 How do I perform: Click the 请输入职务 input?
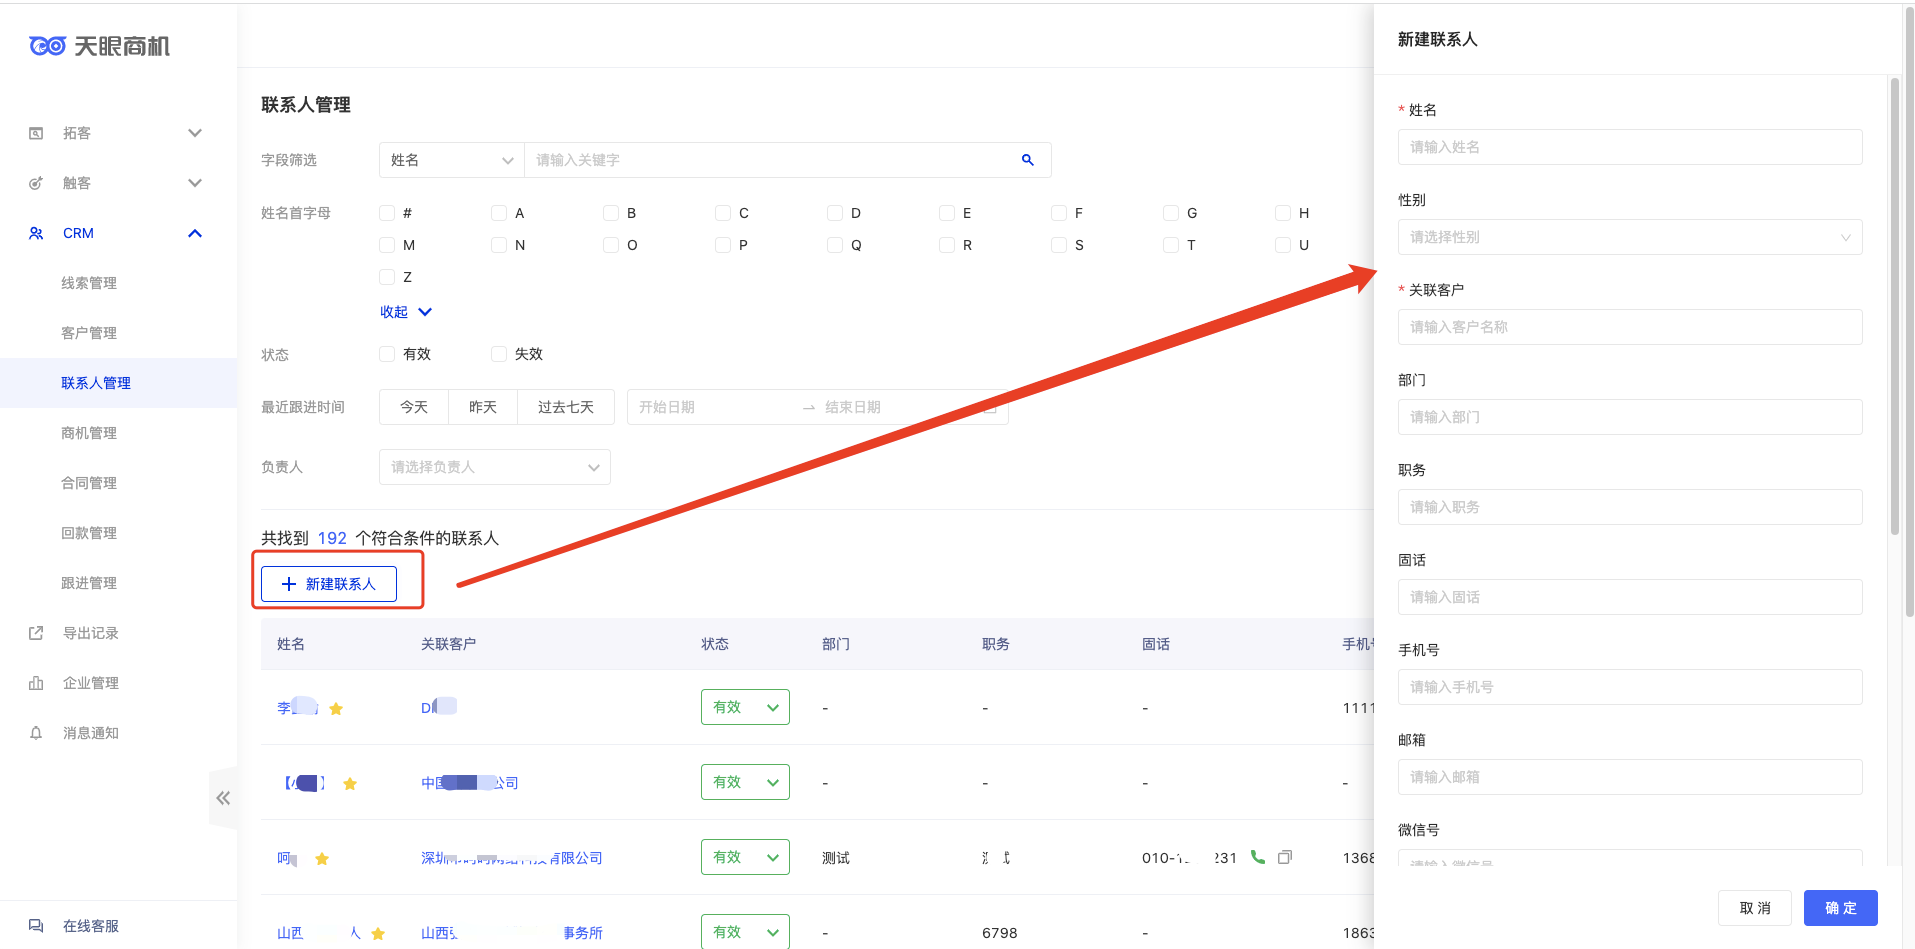[x=1630, y=507]
